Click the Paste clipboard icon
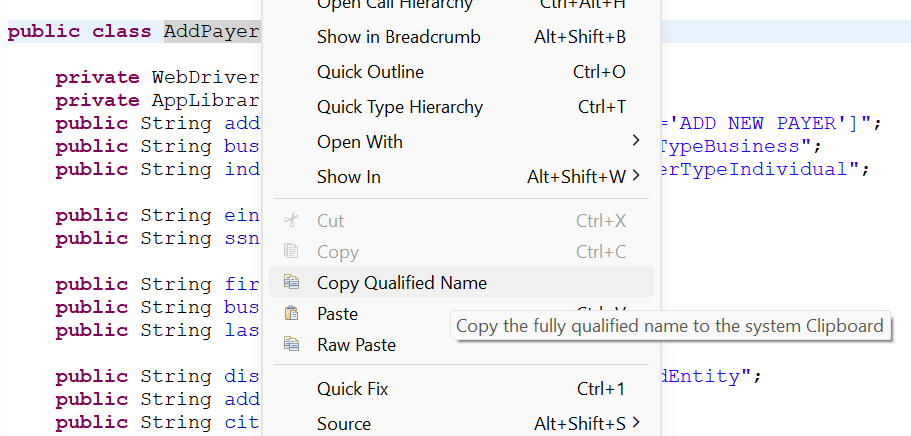 click(291, 314)
